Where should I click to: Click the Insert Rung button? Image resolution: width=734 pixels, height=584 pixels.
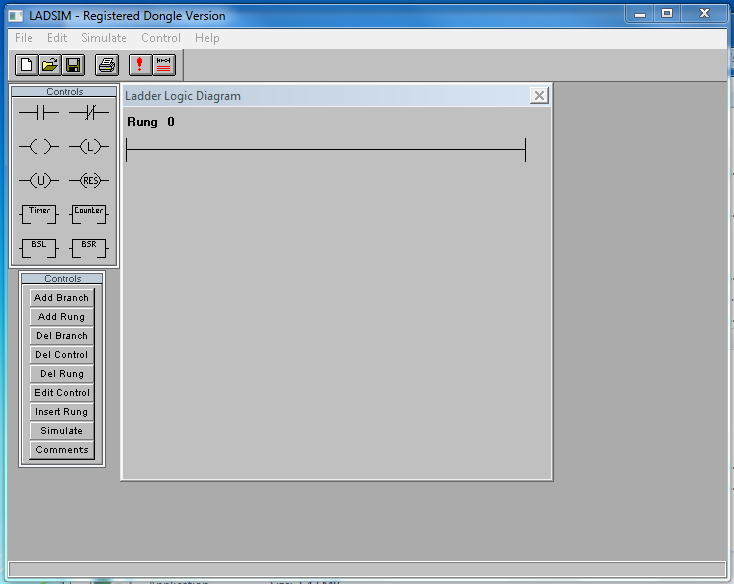(62, 412)
